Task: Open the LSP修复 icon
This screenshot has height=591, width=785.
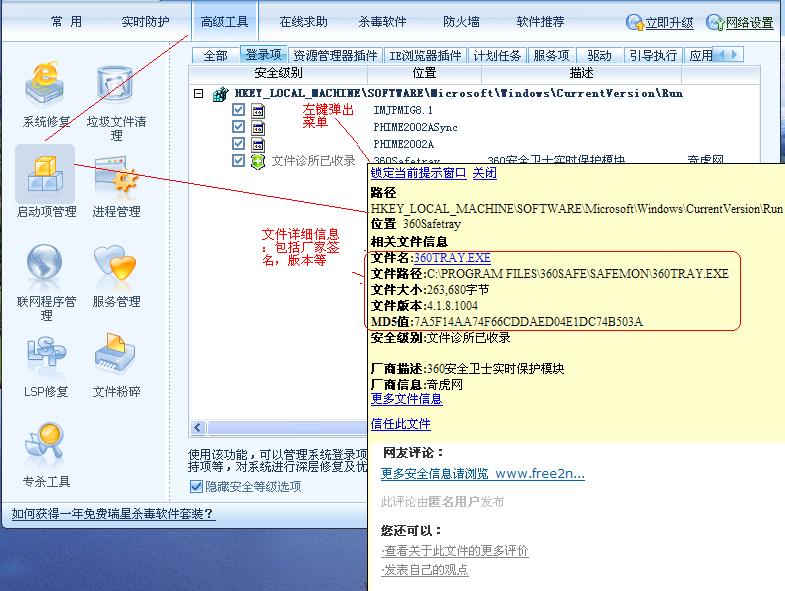Action: click(46, 353)
